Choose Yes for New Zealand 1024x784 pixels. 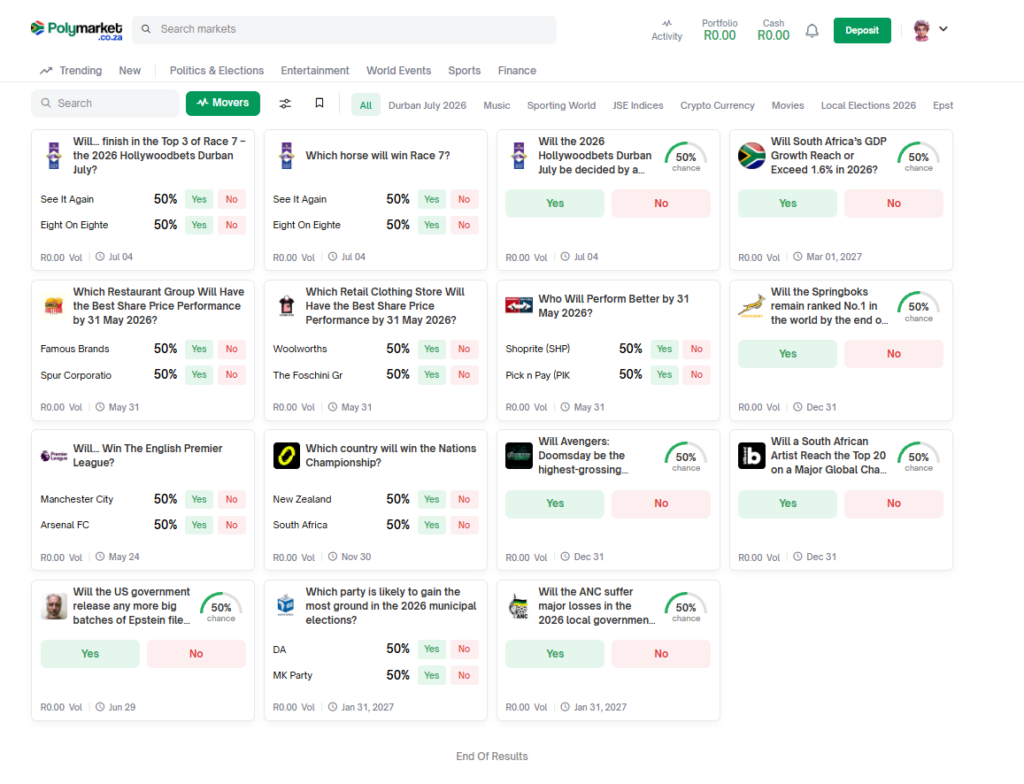432,499
